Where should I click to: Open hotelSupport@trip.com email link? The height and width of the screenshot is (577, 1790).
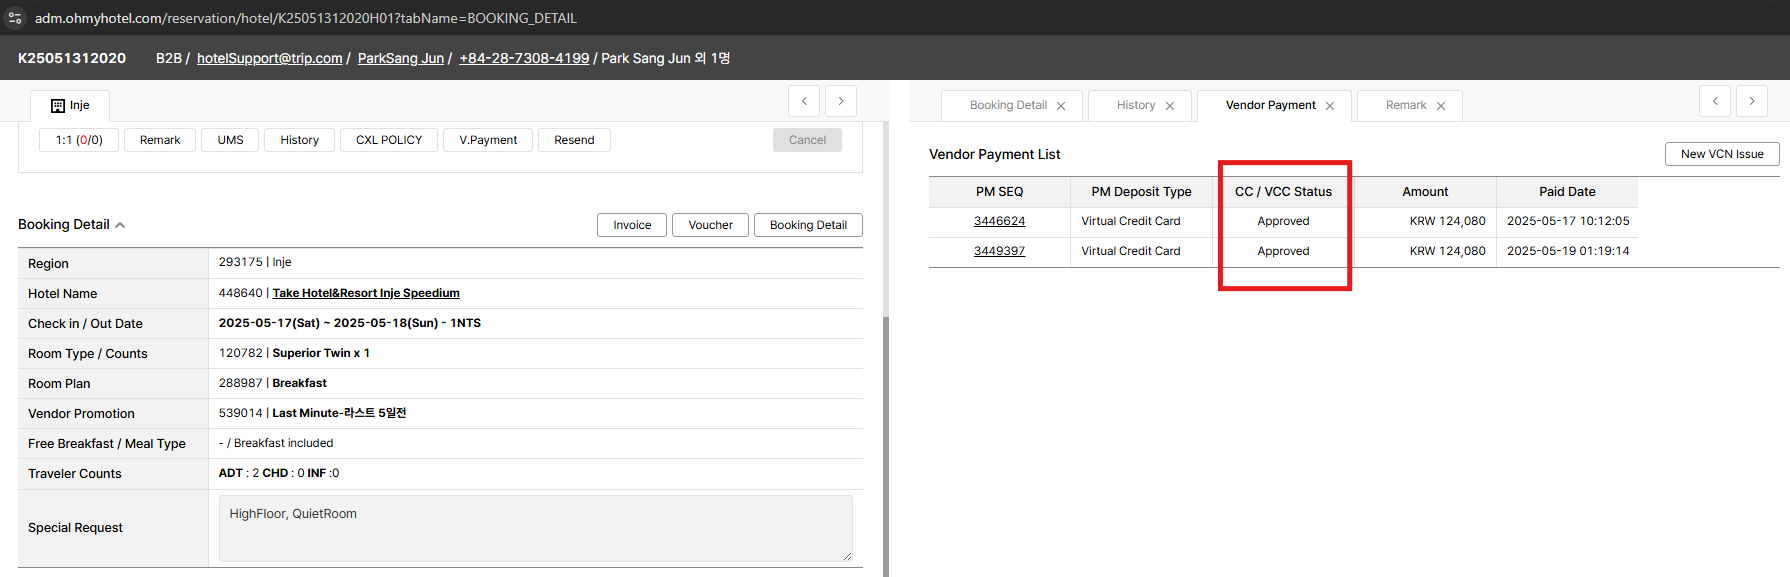tap(269, 58)
